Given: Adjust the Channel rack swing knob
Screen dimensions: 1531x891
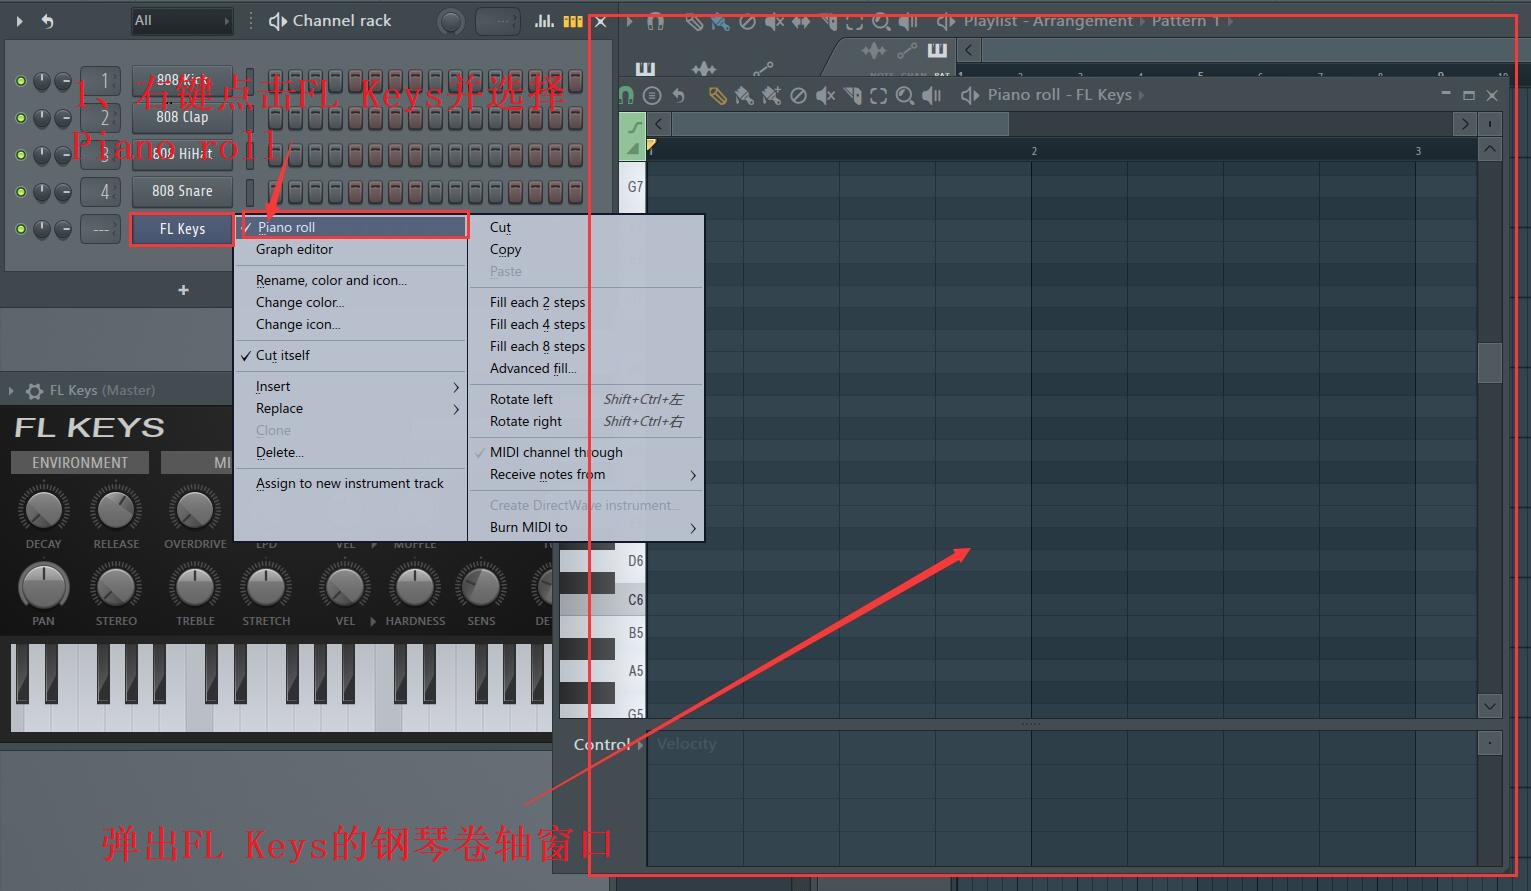Looking at the screenshot, I should coord(451,21).
